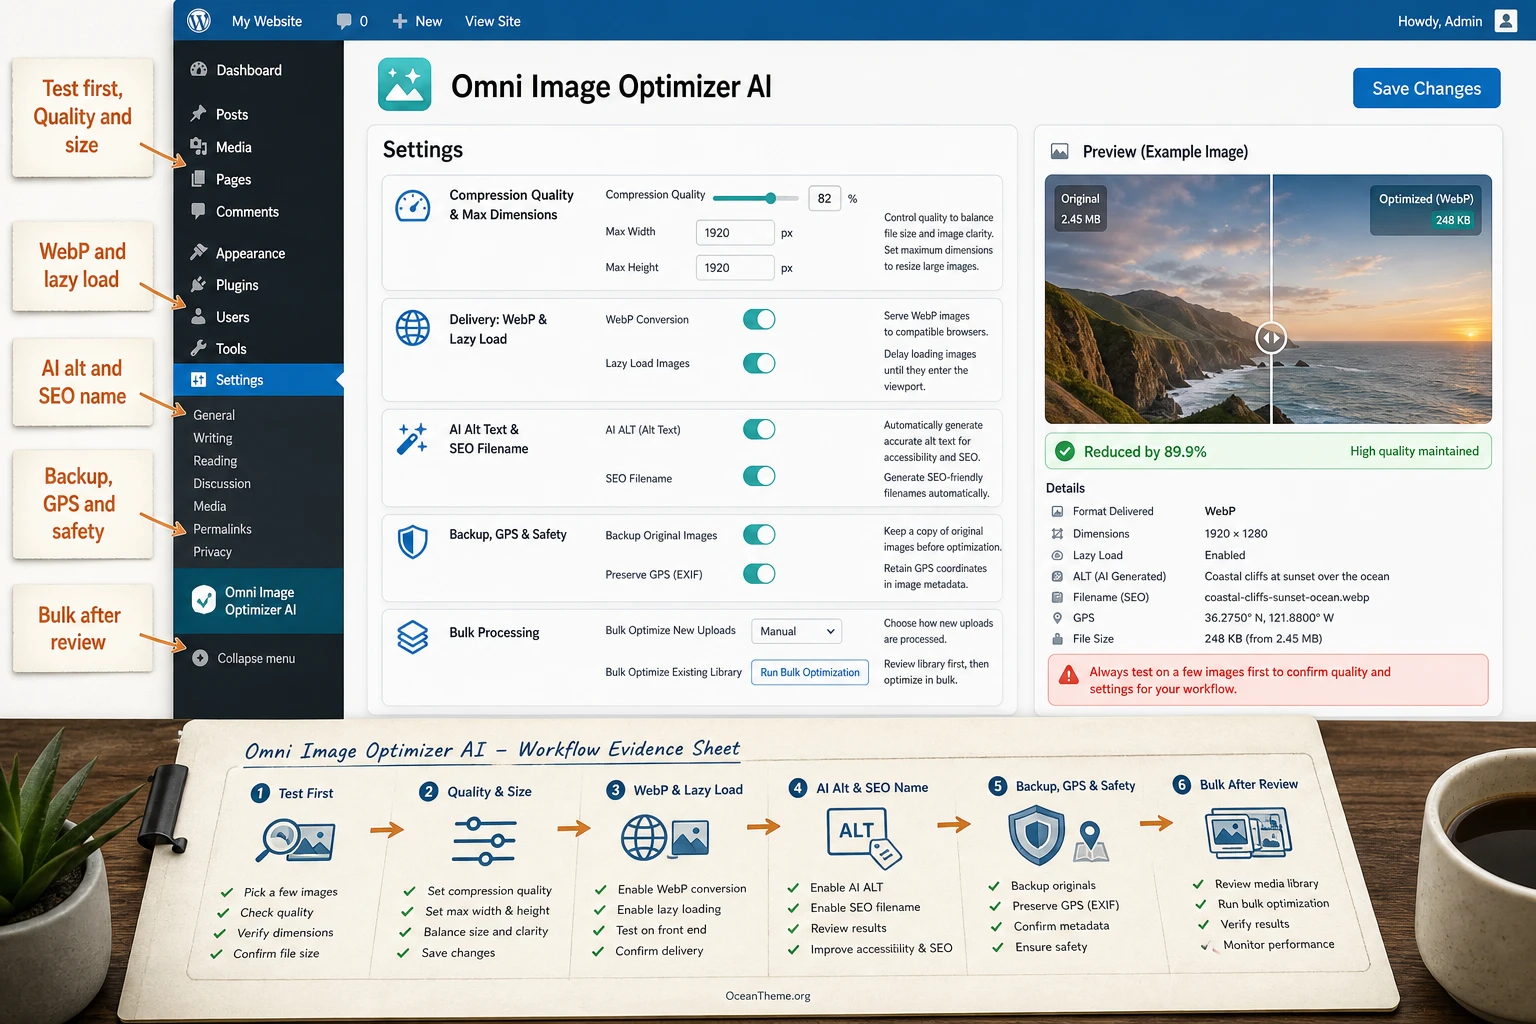This screenshot has width=1536, height=1024.
Task: Click the Bulk Processing layers icon
Action: [413, 637]
